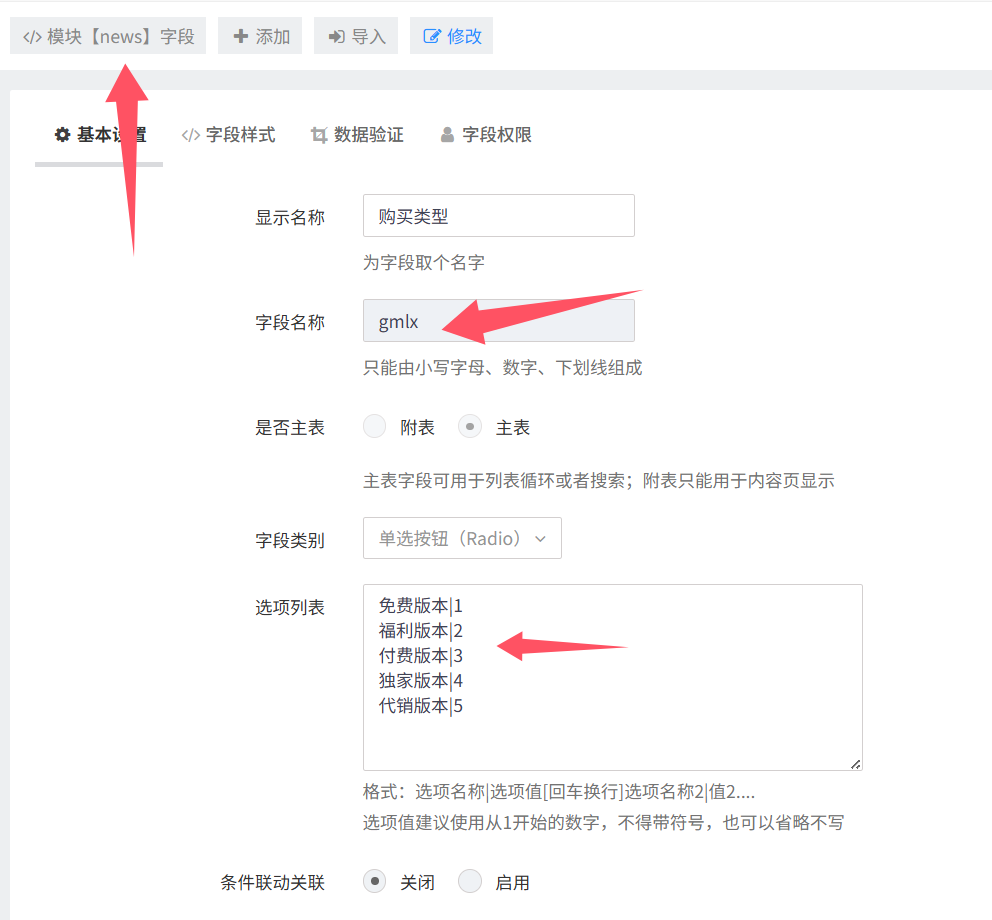
Task: Select 关闭 for 条件联动关联
Action: pos(375,881)
